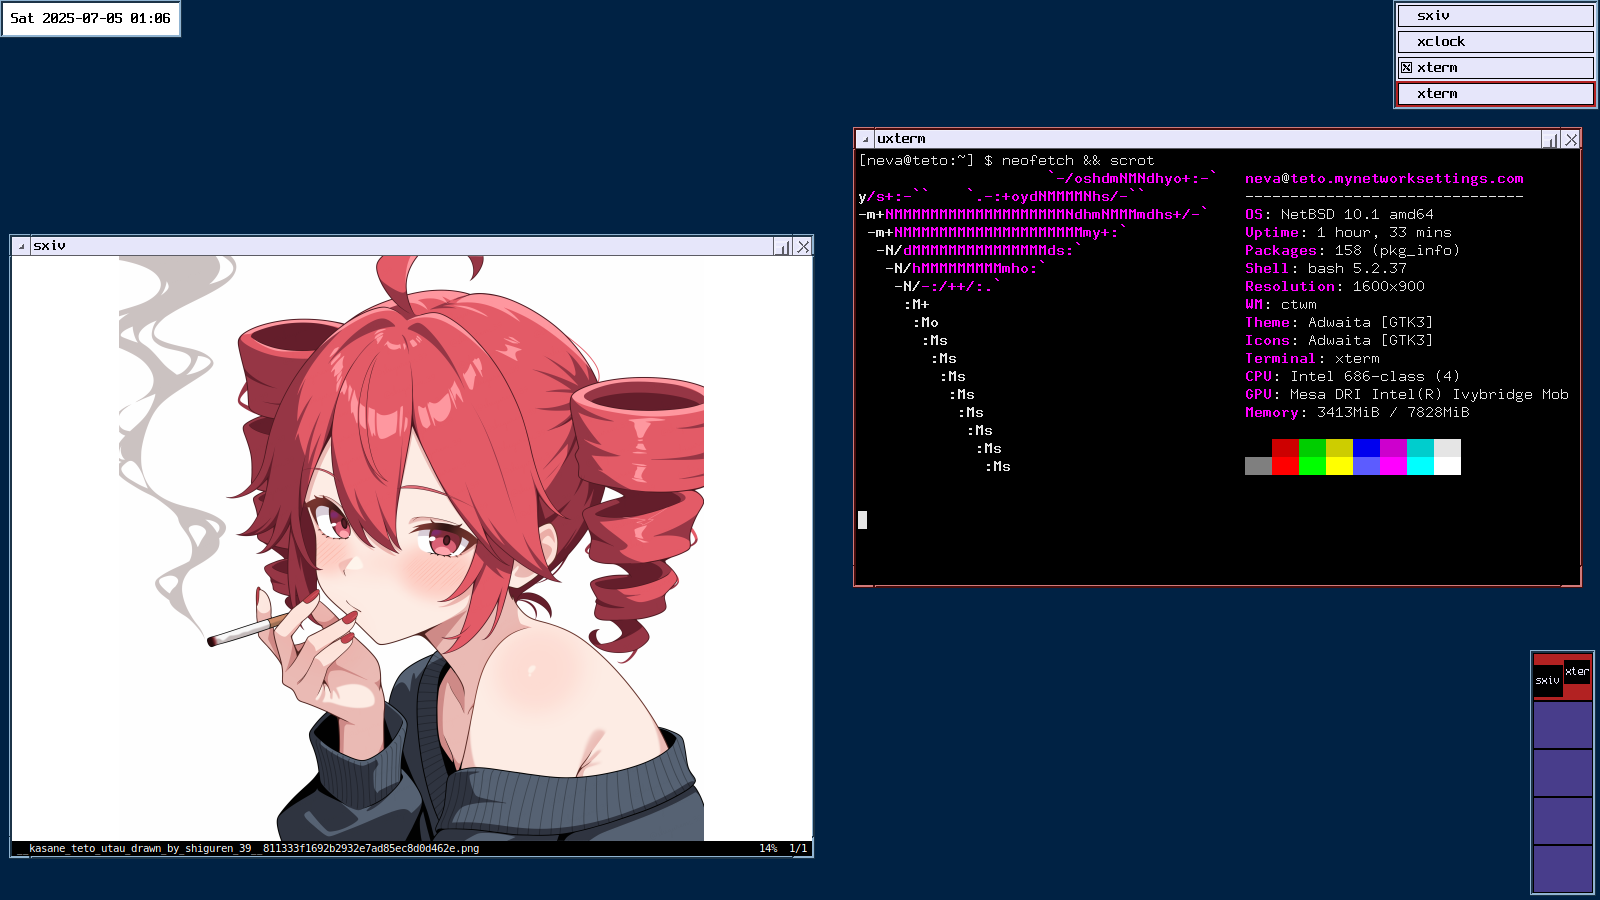Click the 'Uptime: 1 hour, 33 mins' line

coord(1348,233)
